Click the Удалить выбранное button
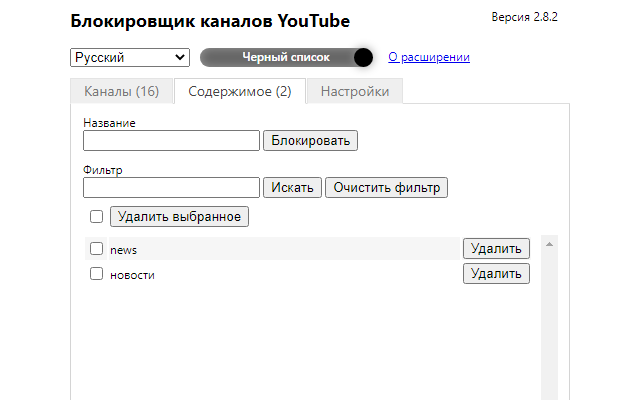This screenshot has width=640, height=400. 179,216
